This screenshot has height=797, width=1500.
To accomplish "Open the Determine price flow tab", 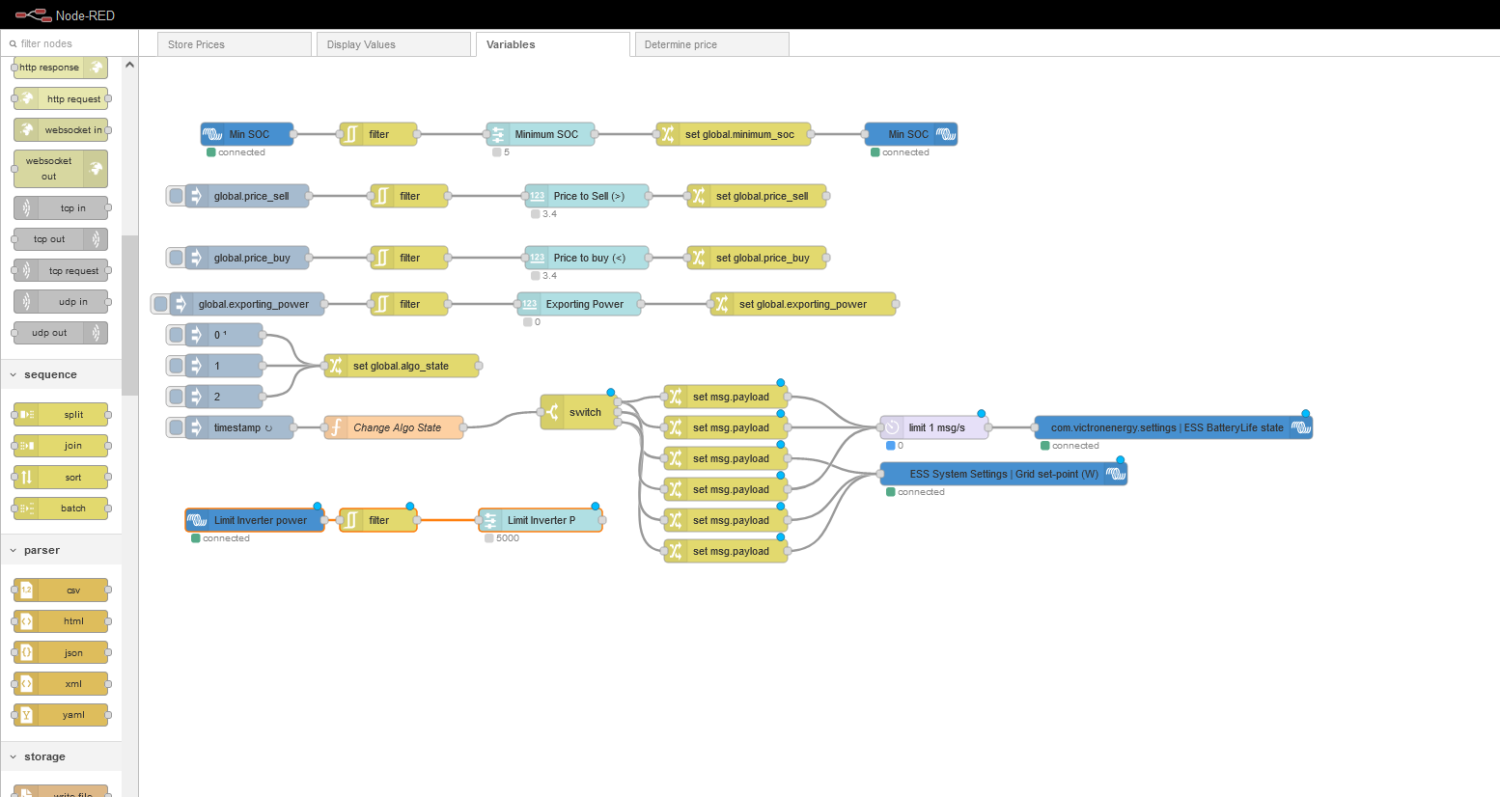I will click(710, 44).
